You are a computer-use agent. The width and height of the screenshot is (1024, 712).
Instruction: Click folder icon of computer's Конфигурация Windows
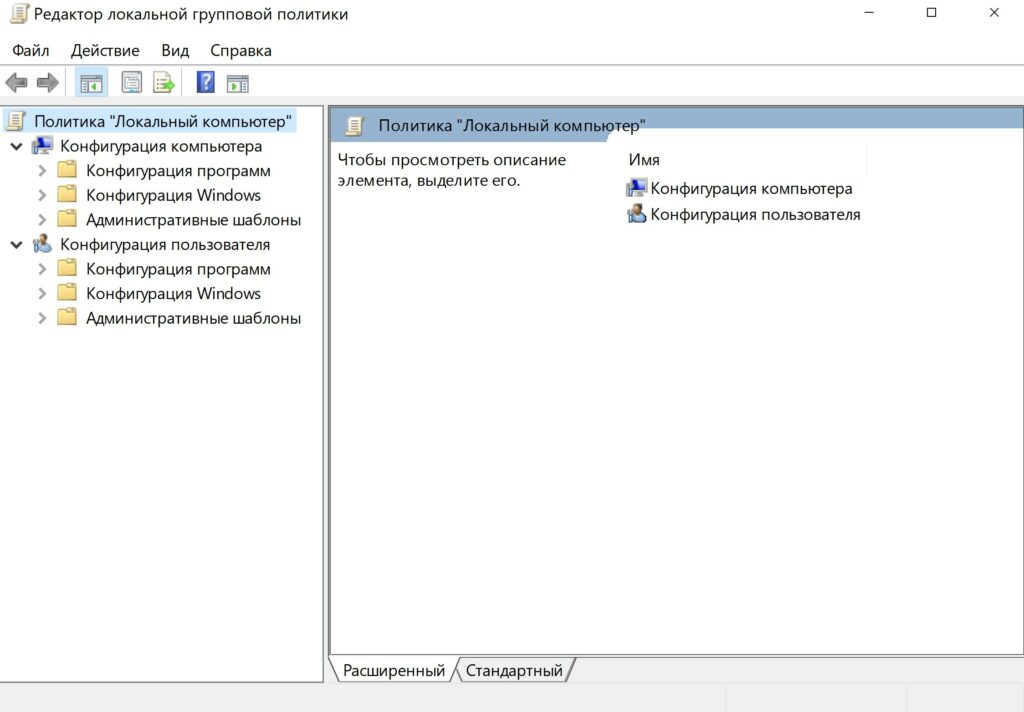coord(67,195)
